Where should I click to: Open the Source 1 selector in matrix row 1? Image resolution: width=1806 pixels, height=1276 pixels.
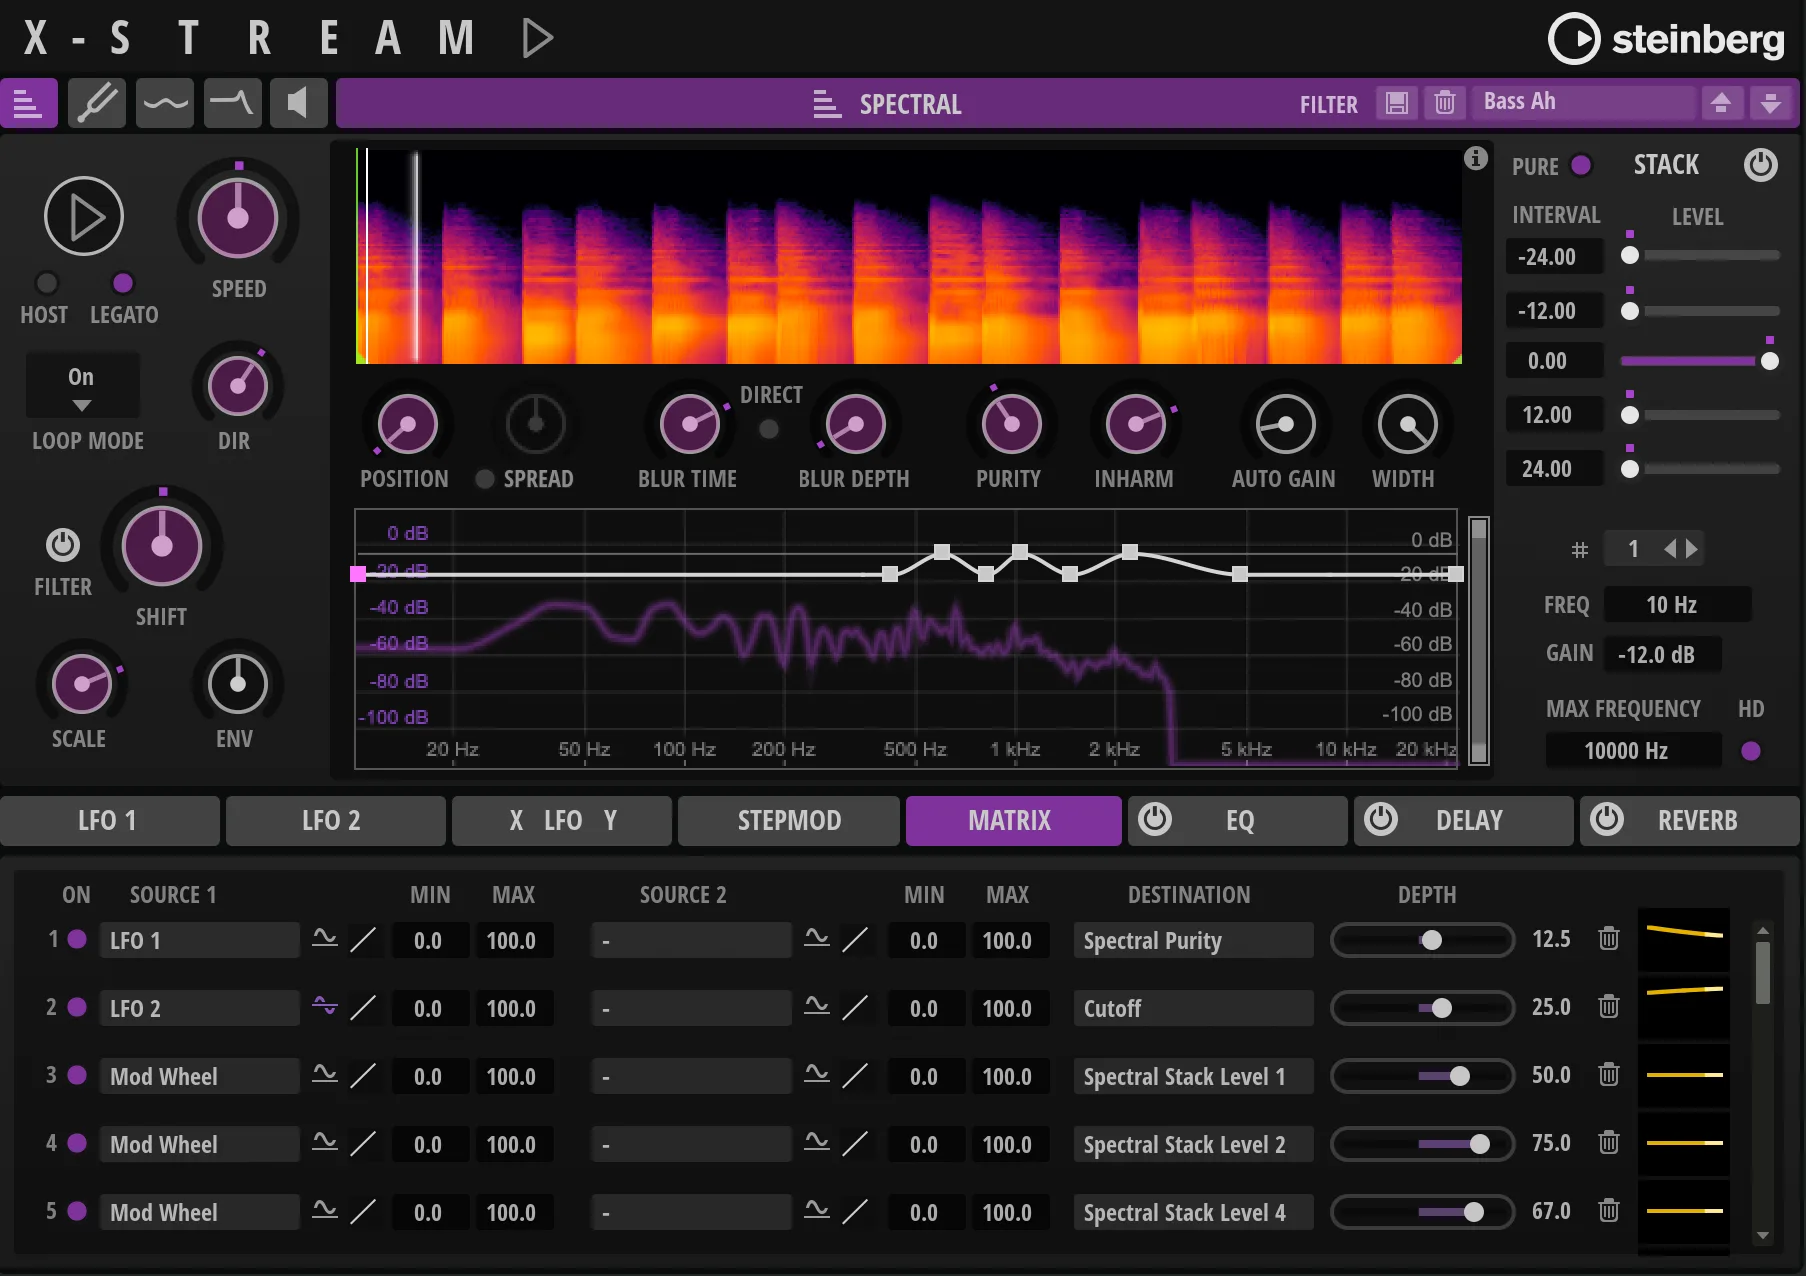click(x=199, y=939)
